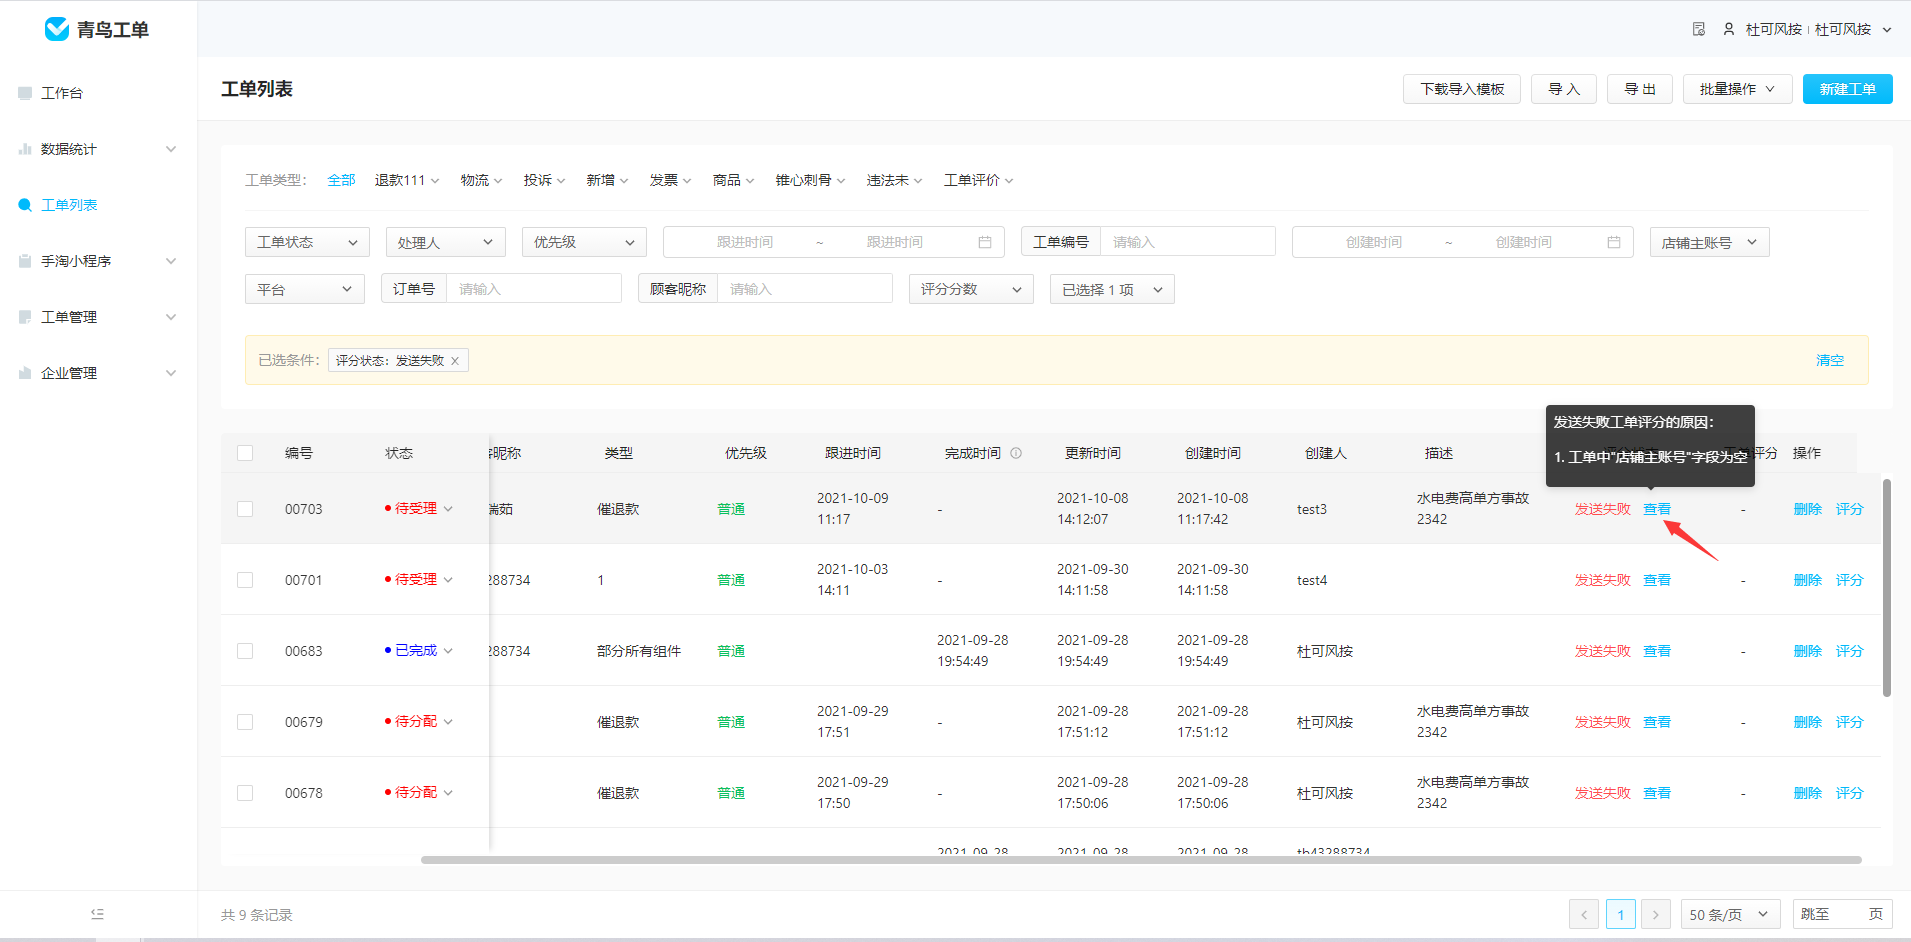Viewport: 1911px width, 942px height.
Task: Open the 处理人 dropdown
Action: point(446,242)
